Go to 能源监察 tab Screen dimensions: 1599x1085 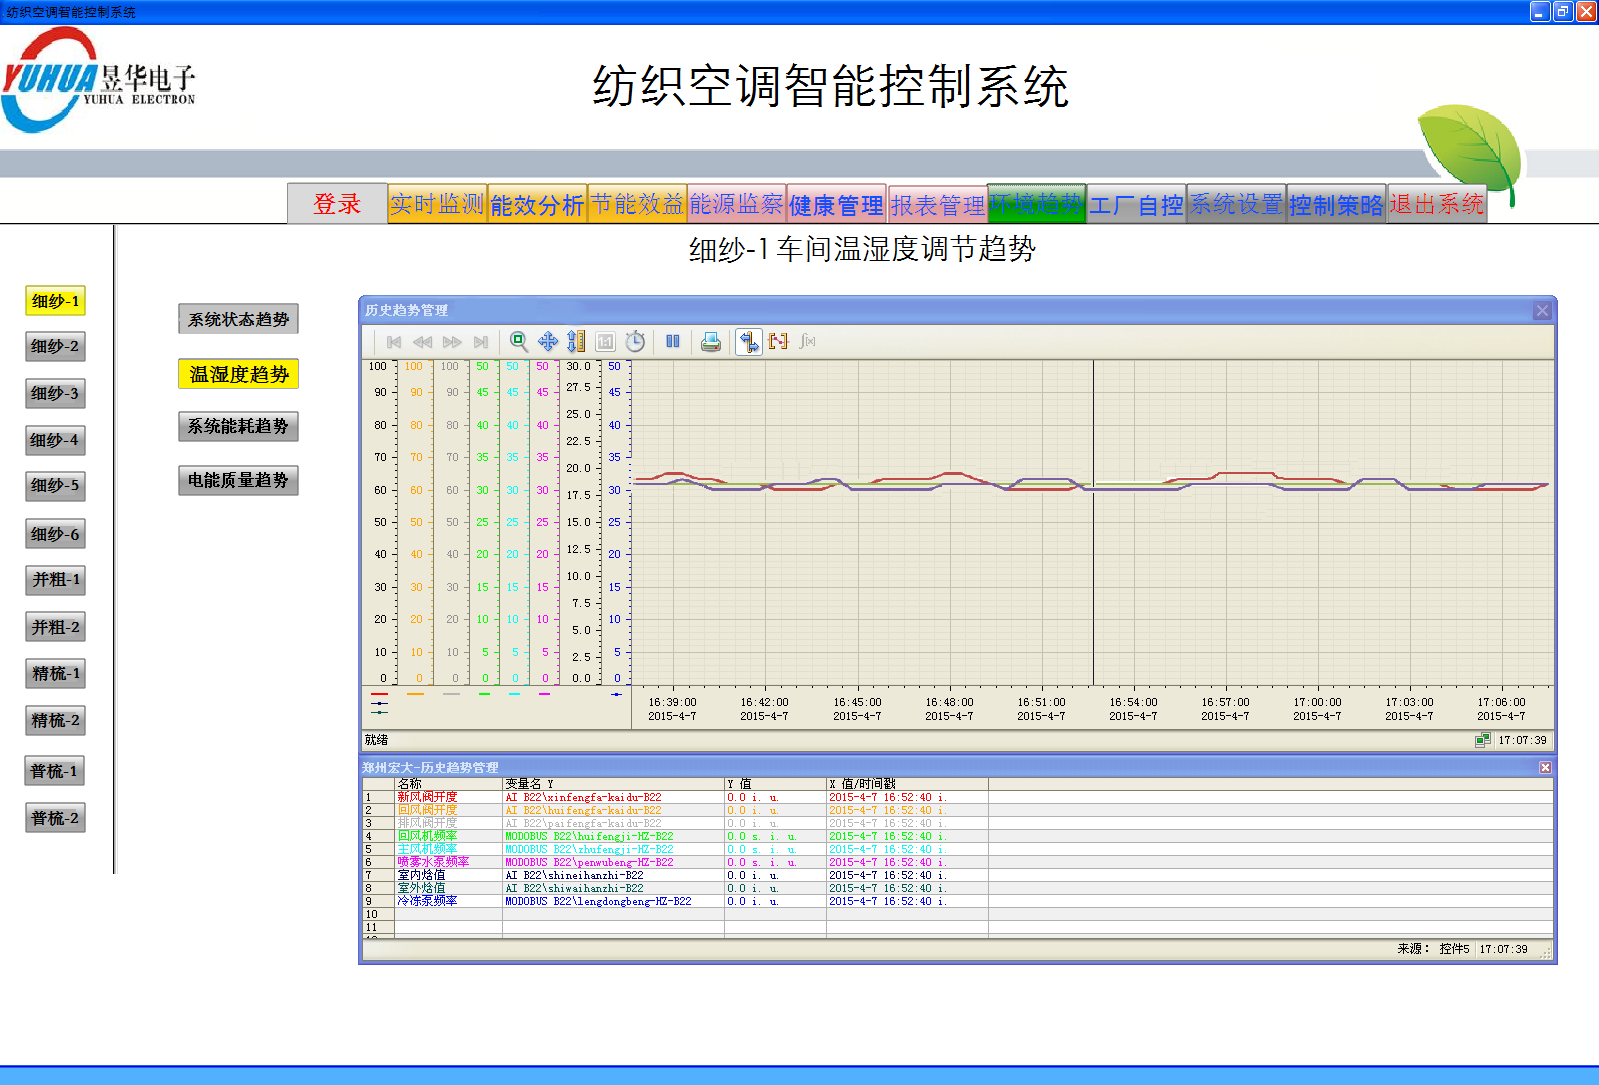point(737,204)
